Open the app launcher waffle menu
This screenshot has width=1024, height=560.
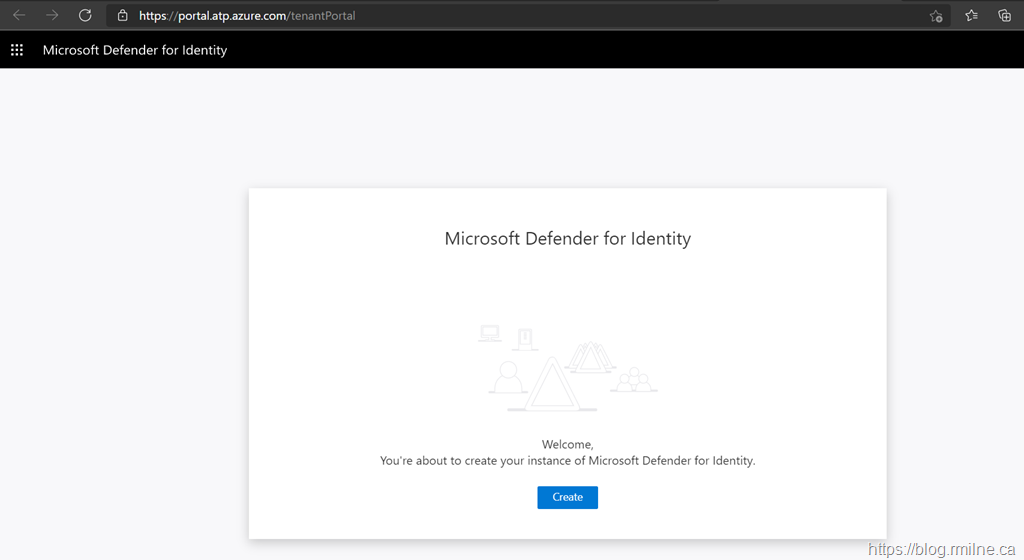point(17,50)
